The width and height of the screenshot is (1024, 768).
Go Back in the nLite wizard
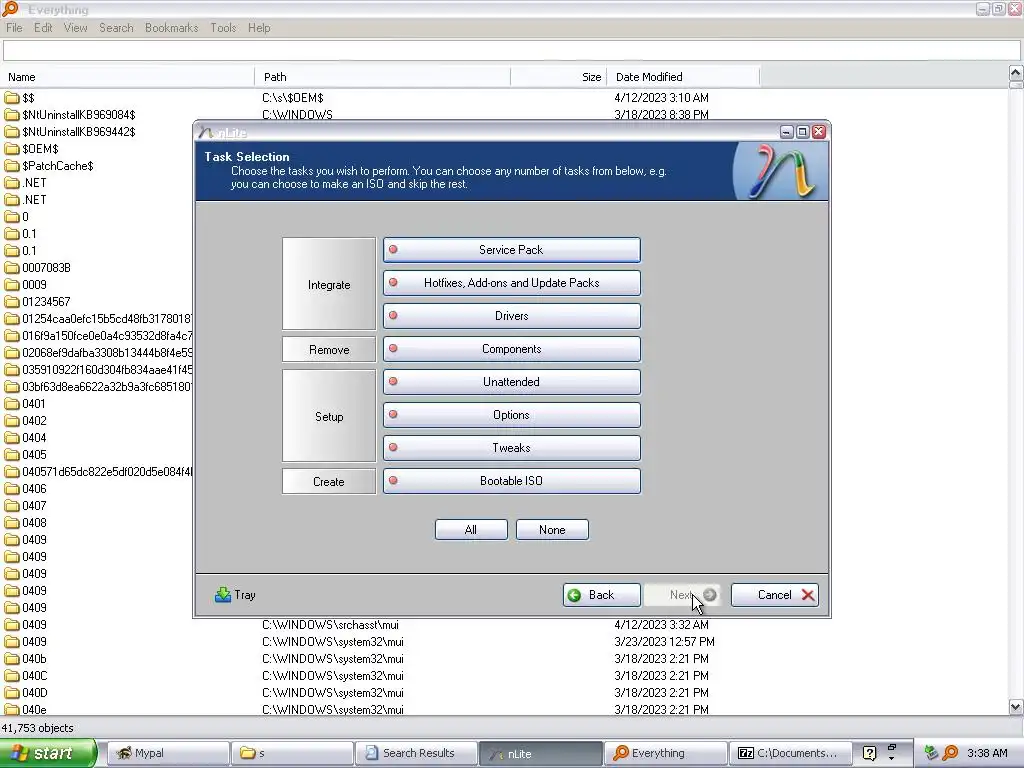601,595
